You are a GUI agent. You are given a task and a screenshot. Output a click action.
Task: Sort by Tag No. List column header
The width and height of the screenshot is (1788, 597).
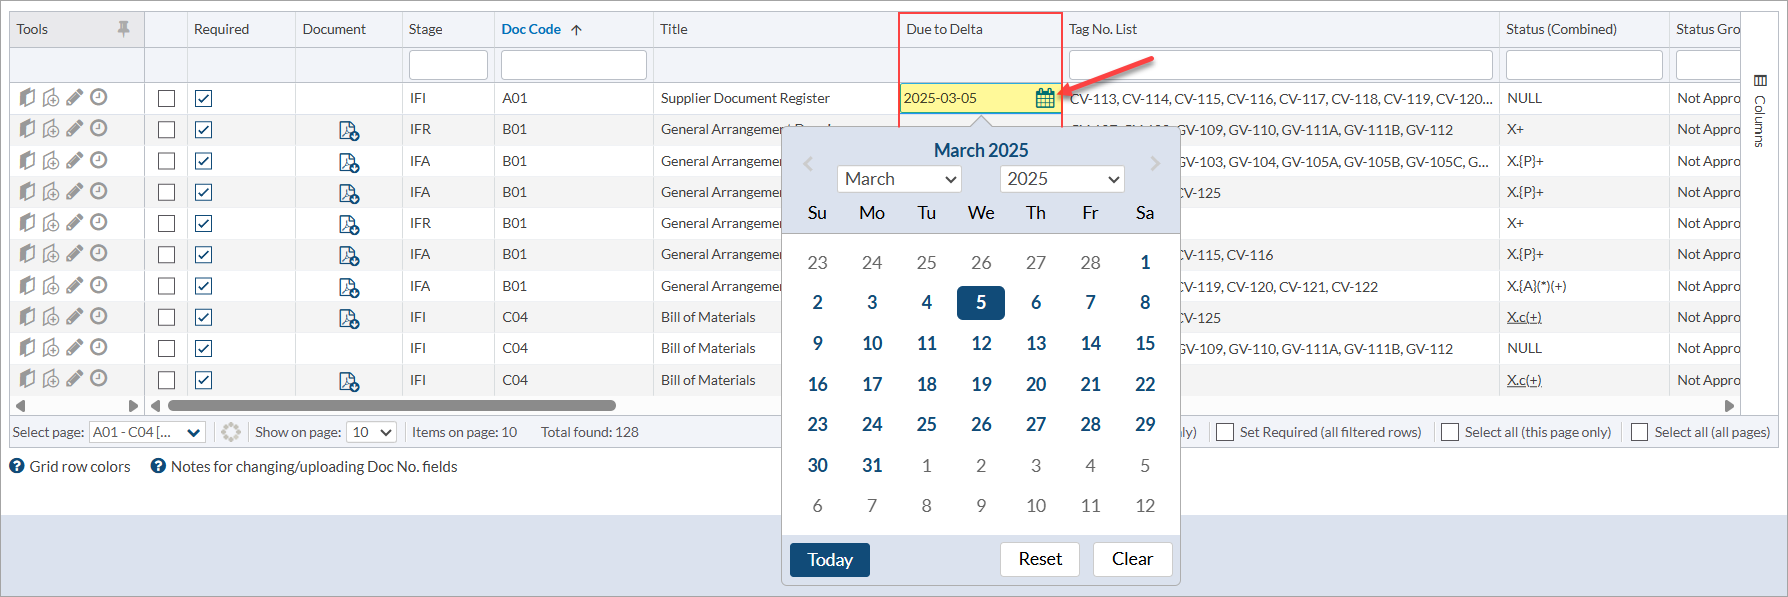coord(1103,30)
